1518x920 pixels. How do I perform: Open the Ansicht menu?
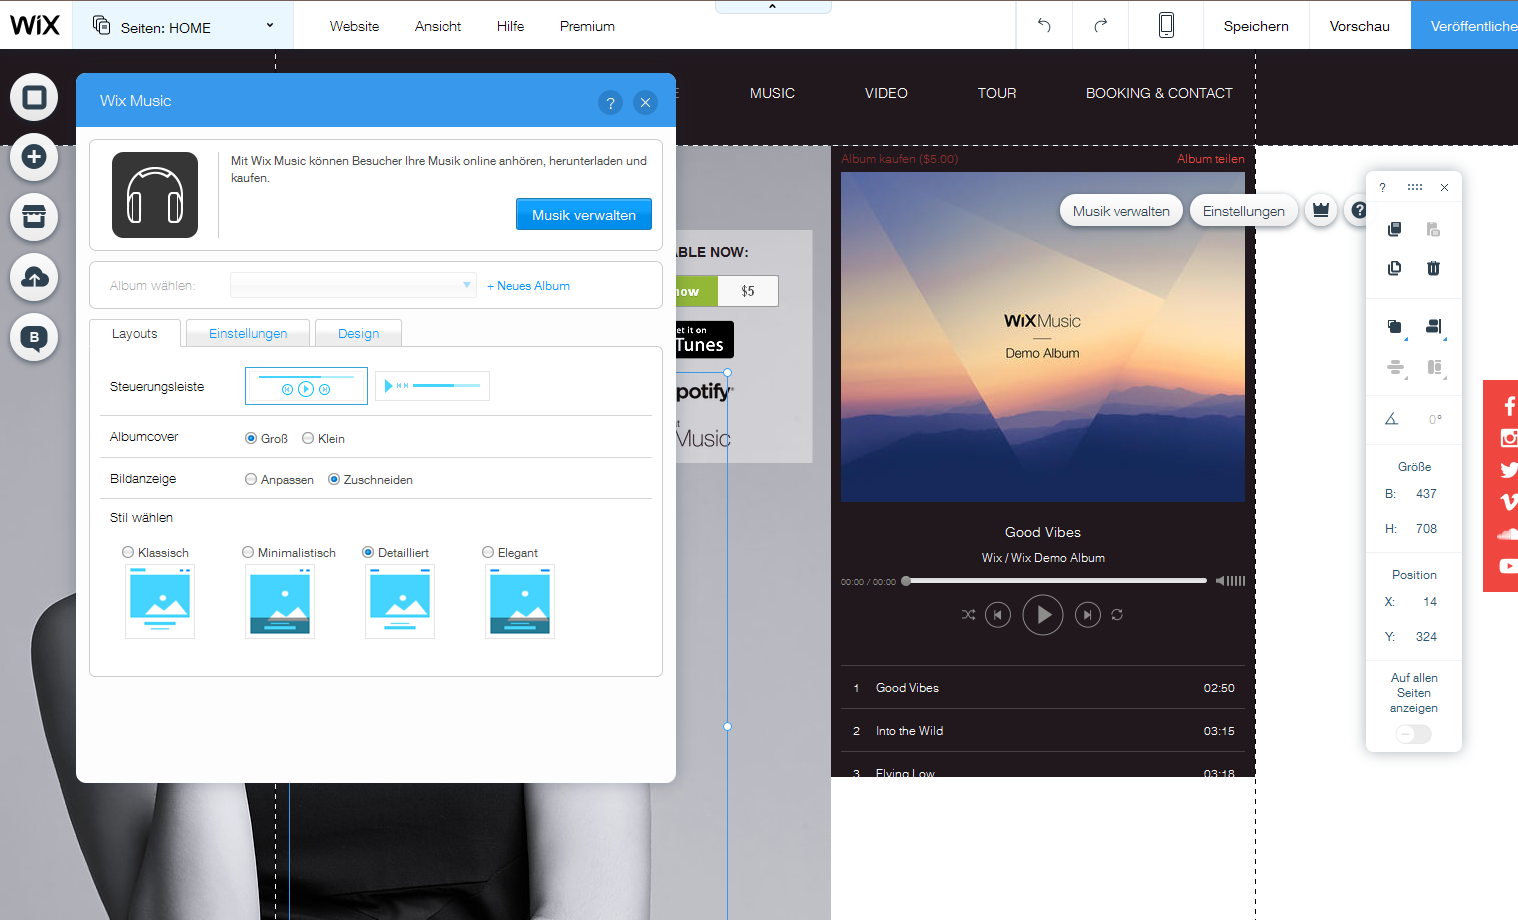click(438, 26)
